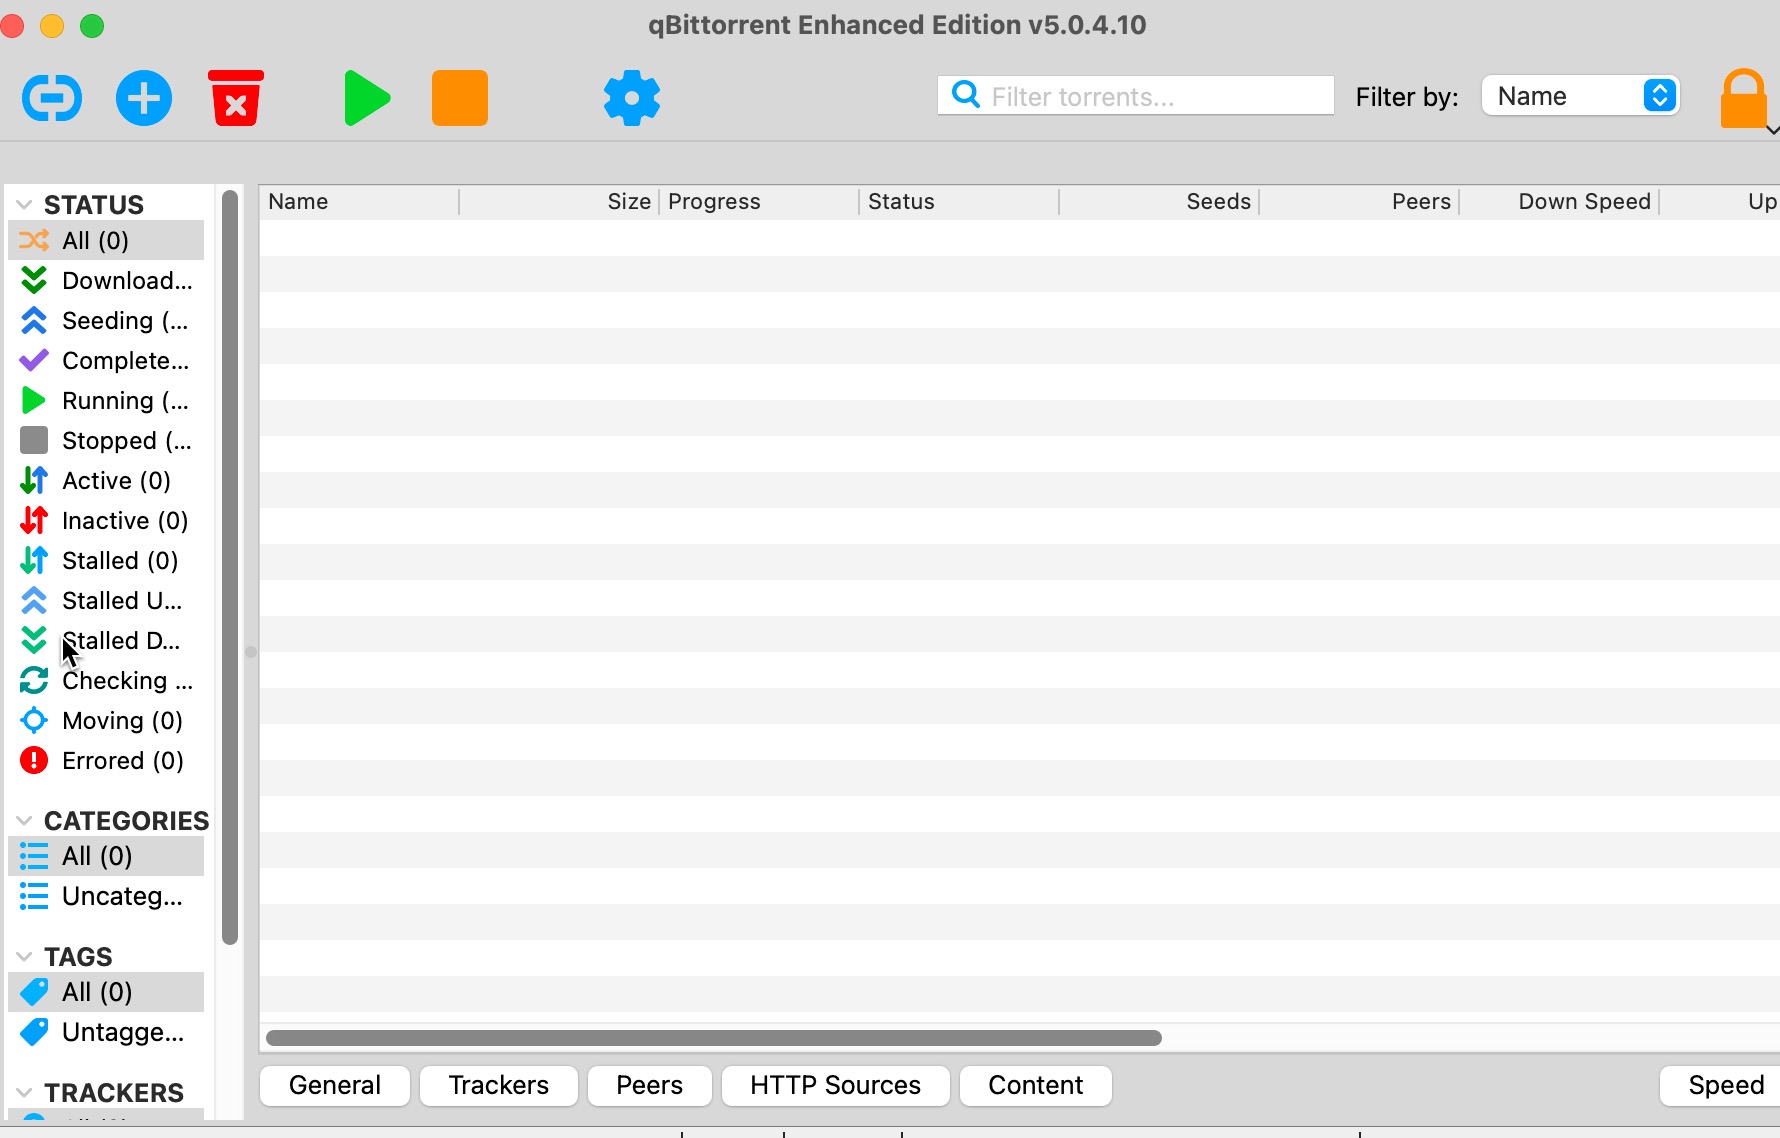Click the Stalled Uploading filter icon
The image size is (1780, 1138).
pos(34,600)
